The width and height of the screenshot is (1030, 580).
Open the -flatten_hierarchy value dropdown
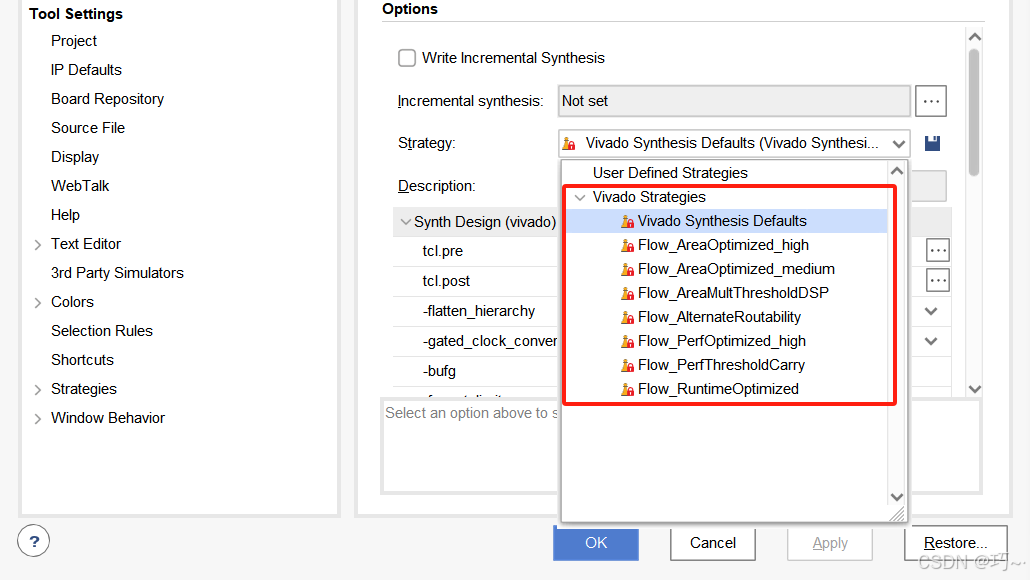(x=931, y=311)
